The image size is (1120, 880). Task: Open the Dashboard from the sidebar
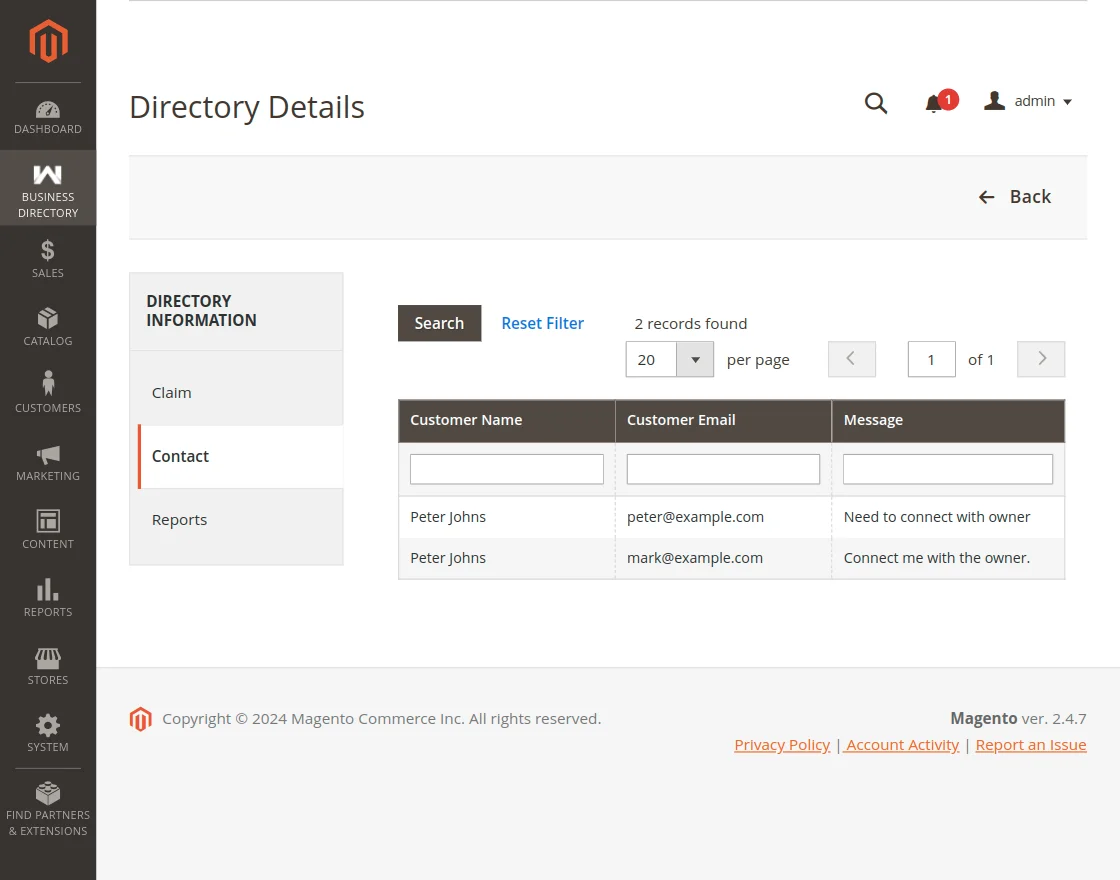[x=47, y=116]
